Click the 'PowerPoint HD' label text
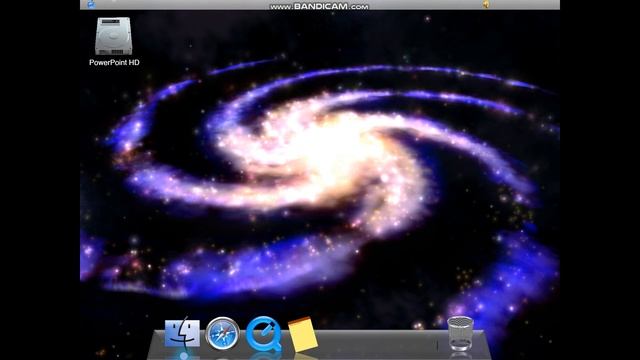 click(x=114, y=62)
